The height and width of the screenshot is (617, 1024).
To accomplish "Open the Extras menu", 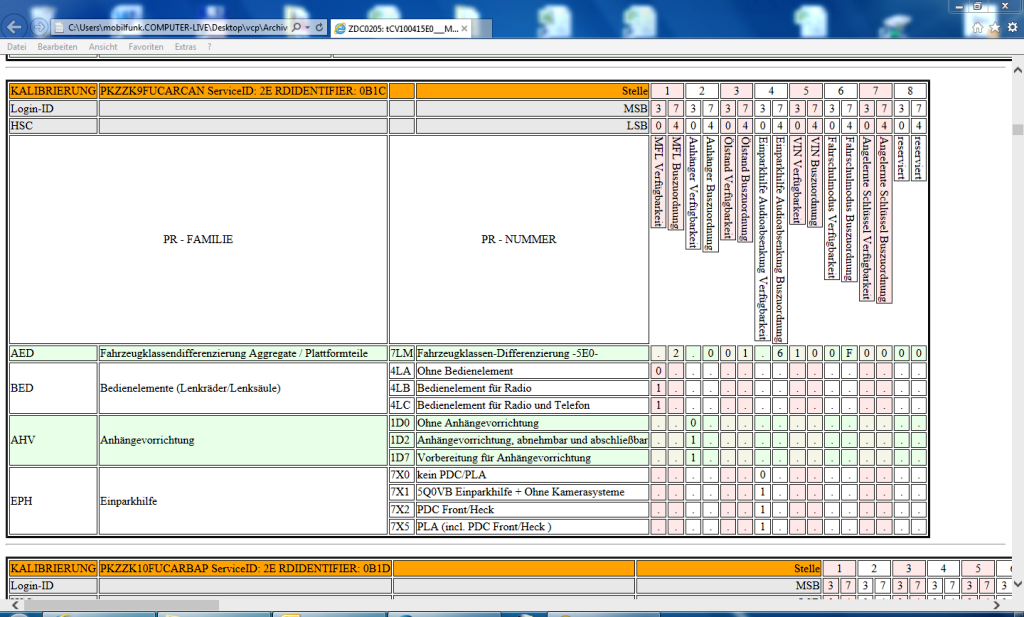I will (185, 47).
